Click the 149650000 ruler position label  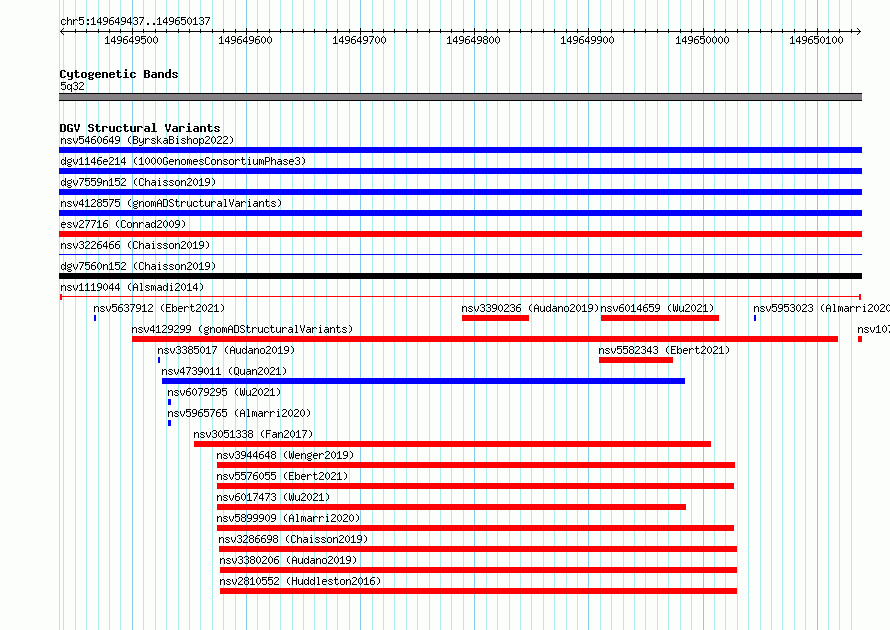coord(702,40)
